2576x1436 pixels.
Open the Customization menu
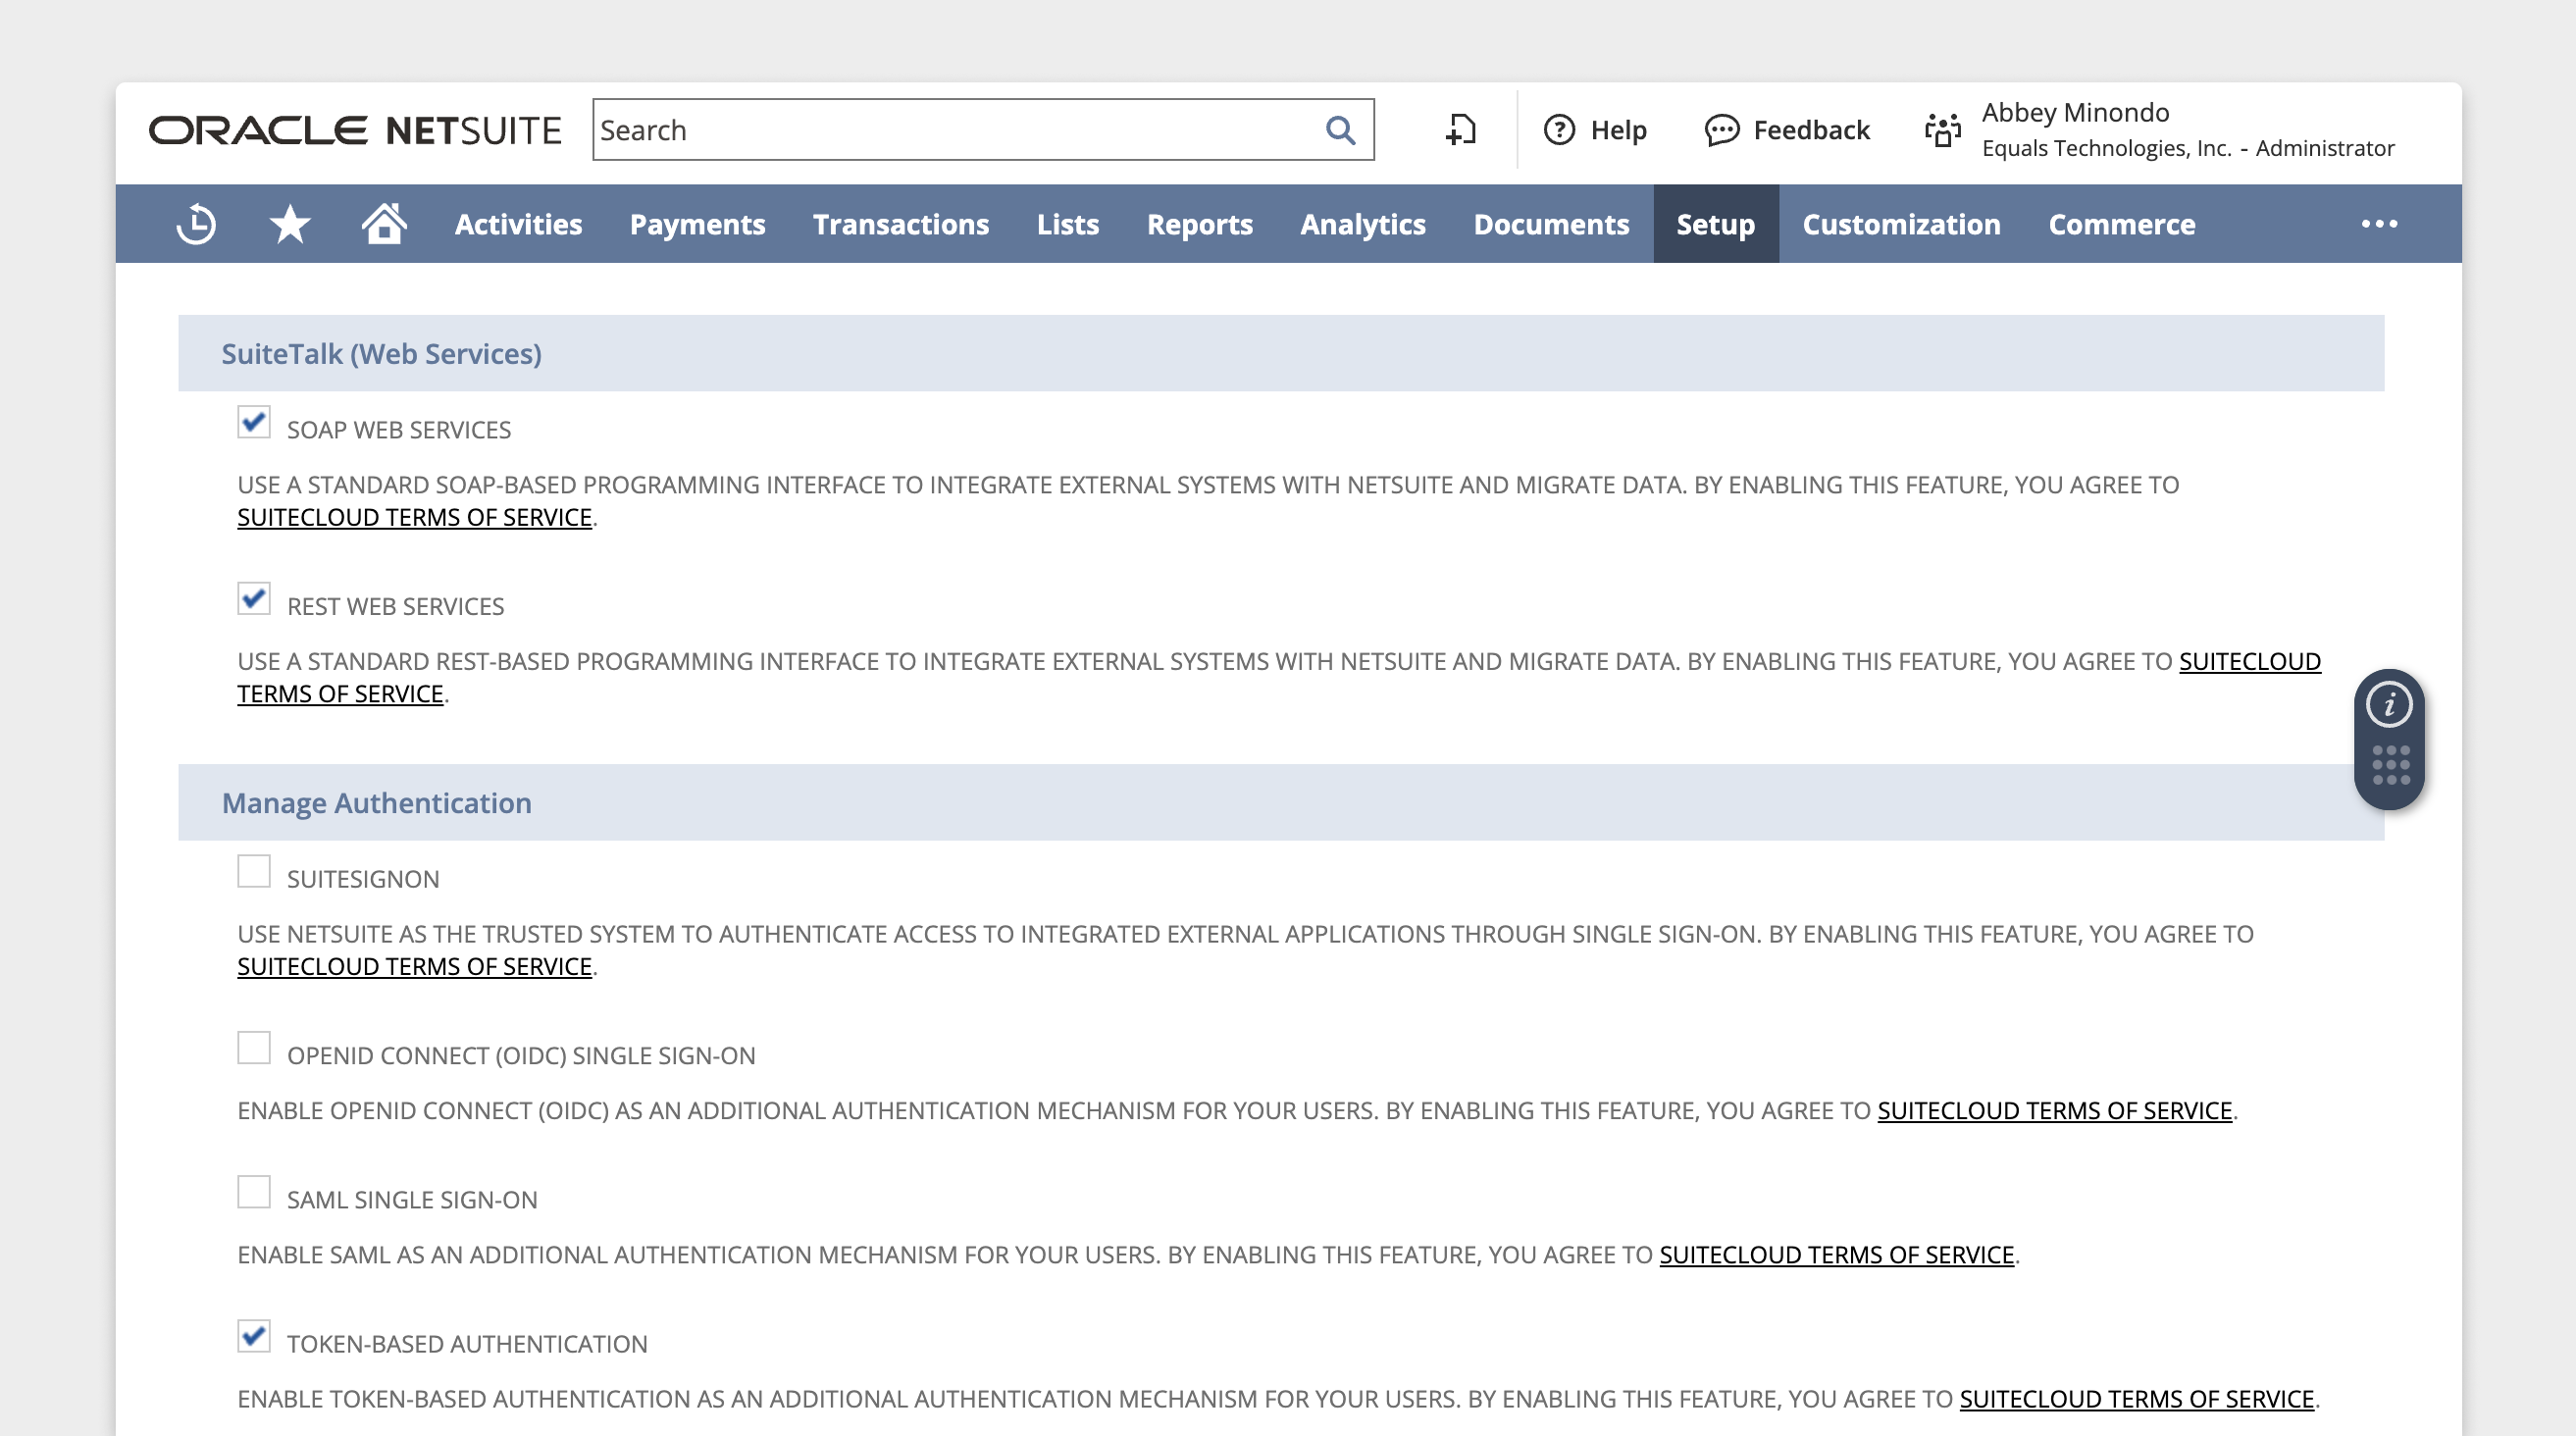[x=1901, y=224]
